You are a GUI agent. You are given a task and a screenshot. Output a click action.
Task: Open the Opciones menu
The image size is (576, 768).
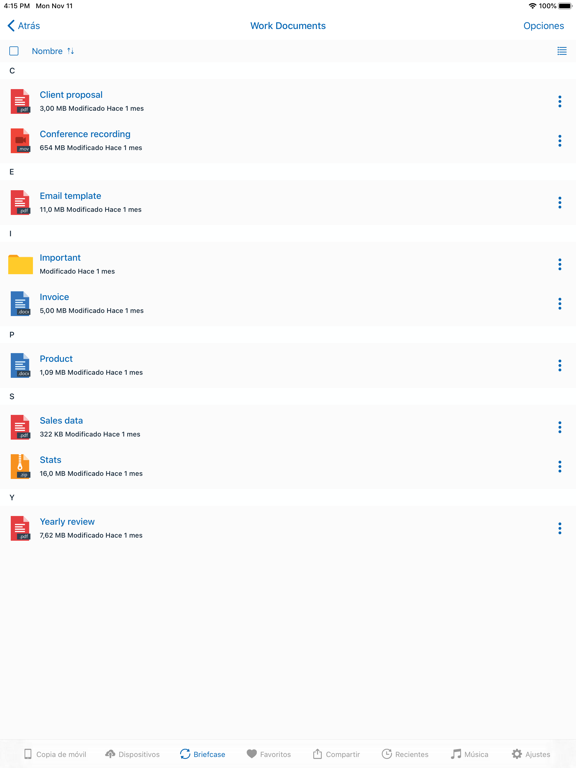tap(543, 26)
